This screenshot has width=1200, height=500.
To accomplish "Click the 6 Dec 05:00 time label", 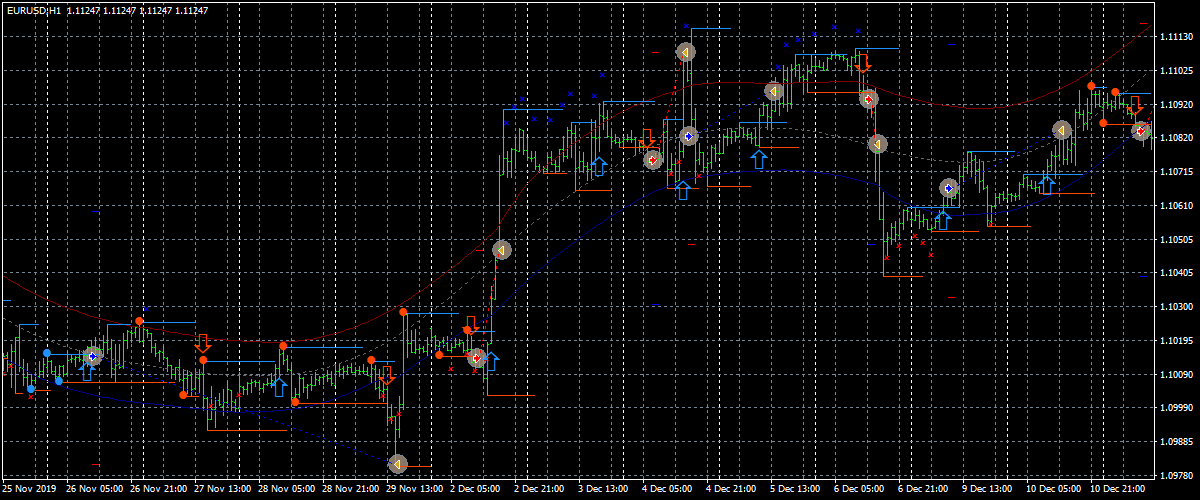I will (860, 490).
